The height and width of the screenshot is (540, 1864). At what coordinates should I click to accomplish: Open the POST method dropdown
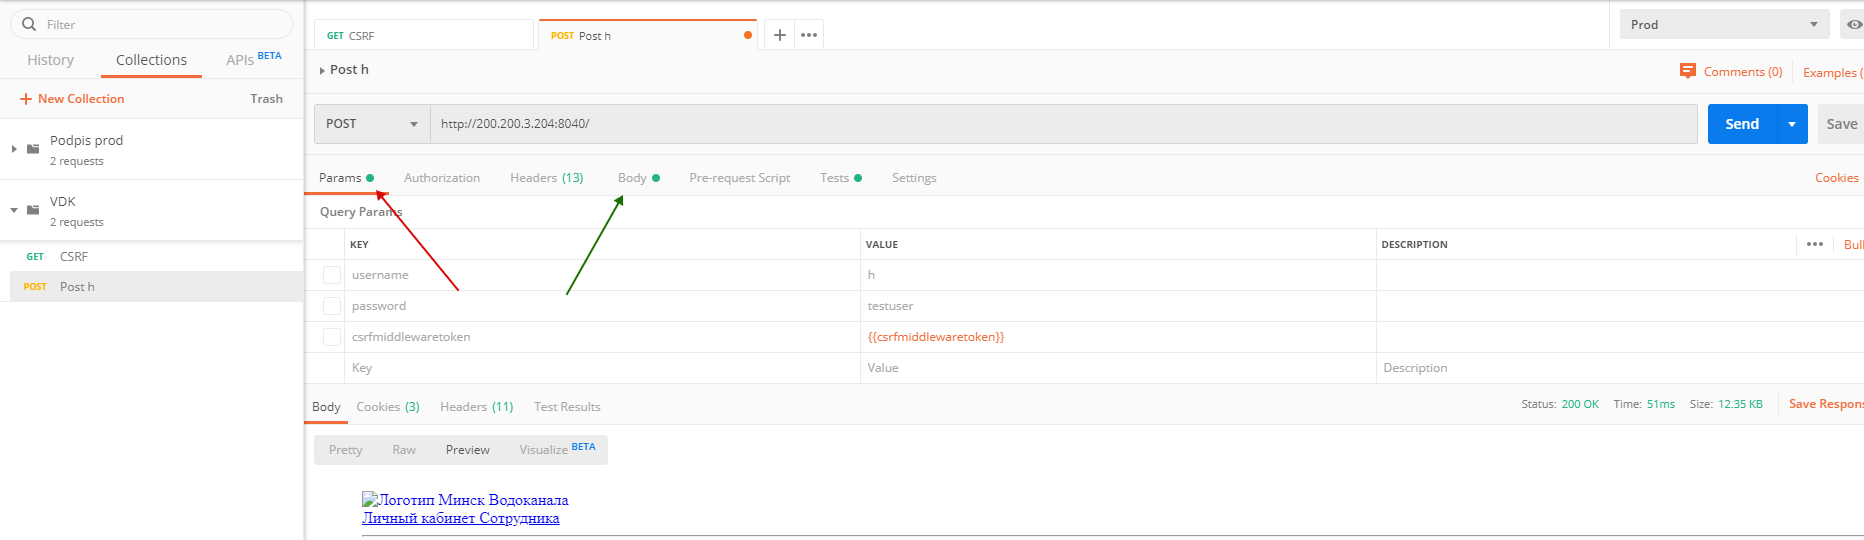(x=372, y=124)
